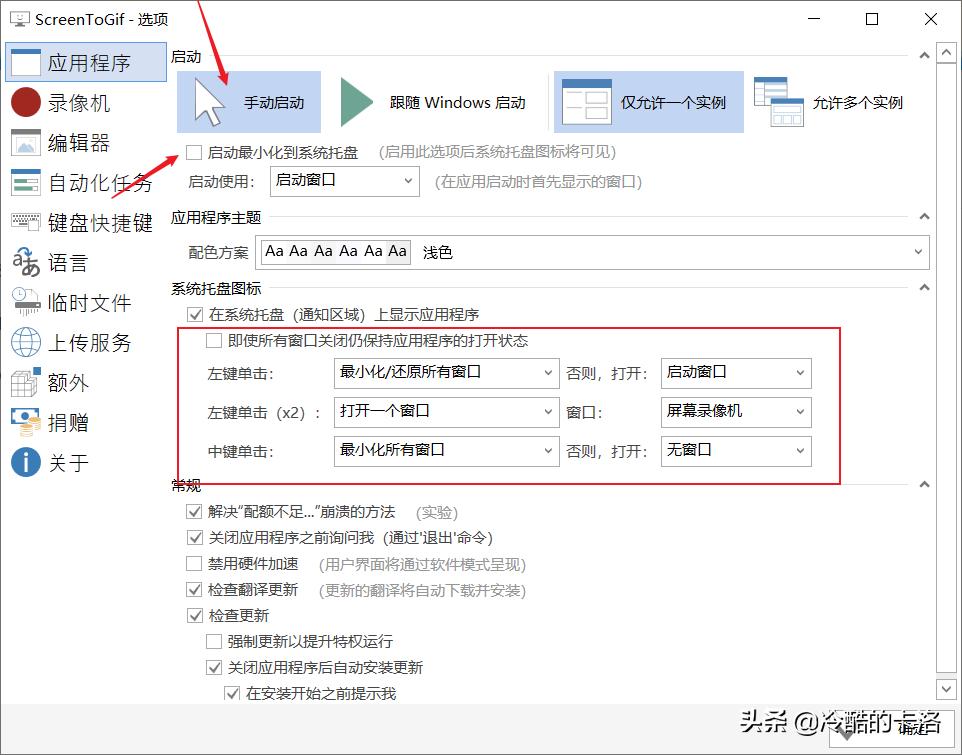Open the 语言 settings page
This screenshot has width=962, height=755.
62,262
